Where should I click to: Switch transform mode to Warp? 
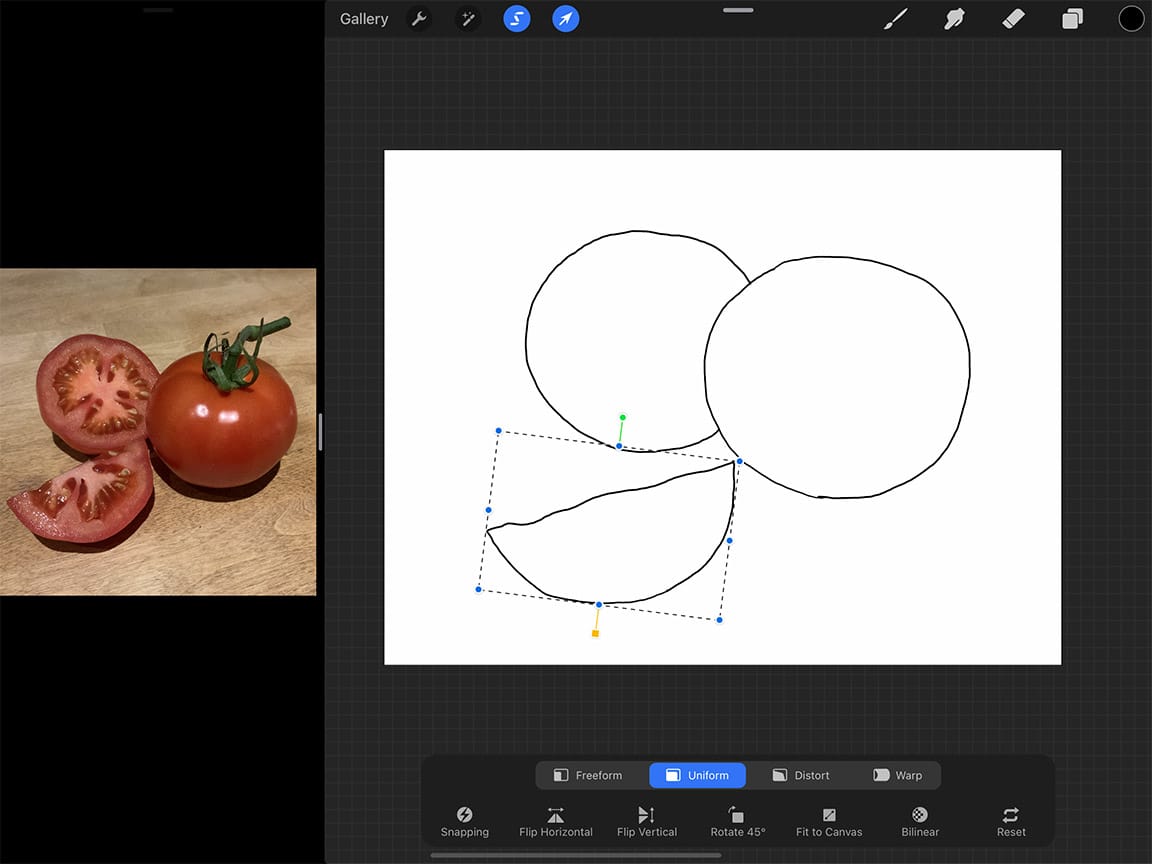(x=898, y=774)
